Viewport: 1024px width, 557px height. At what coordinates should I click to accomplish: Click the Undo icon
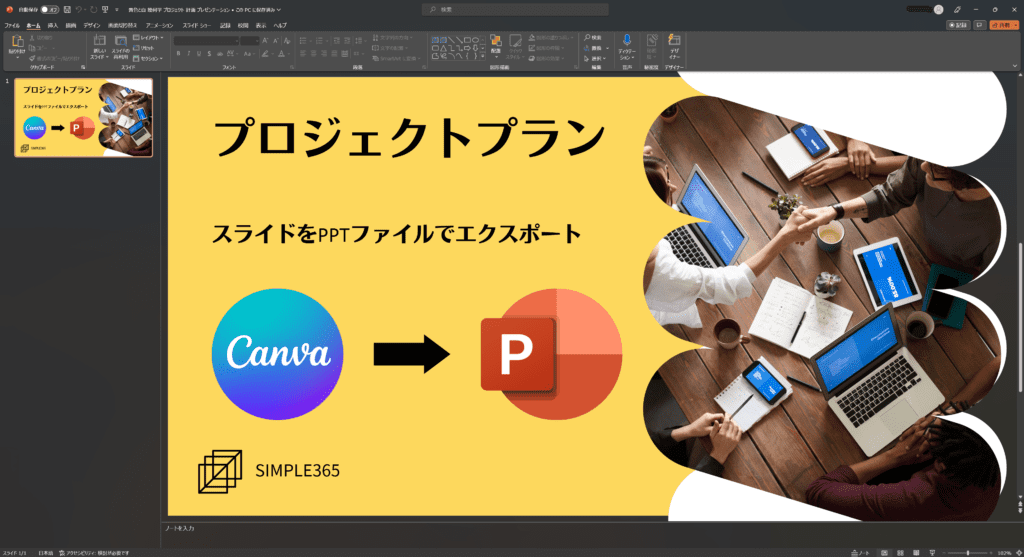click(x=79, y=10)
